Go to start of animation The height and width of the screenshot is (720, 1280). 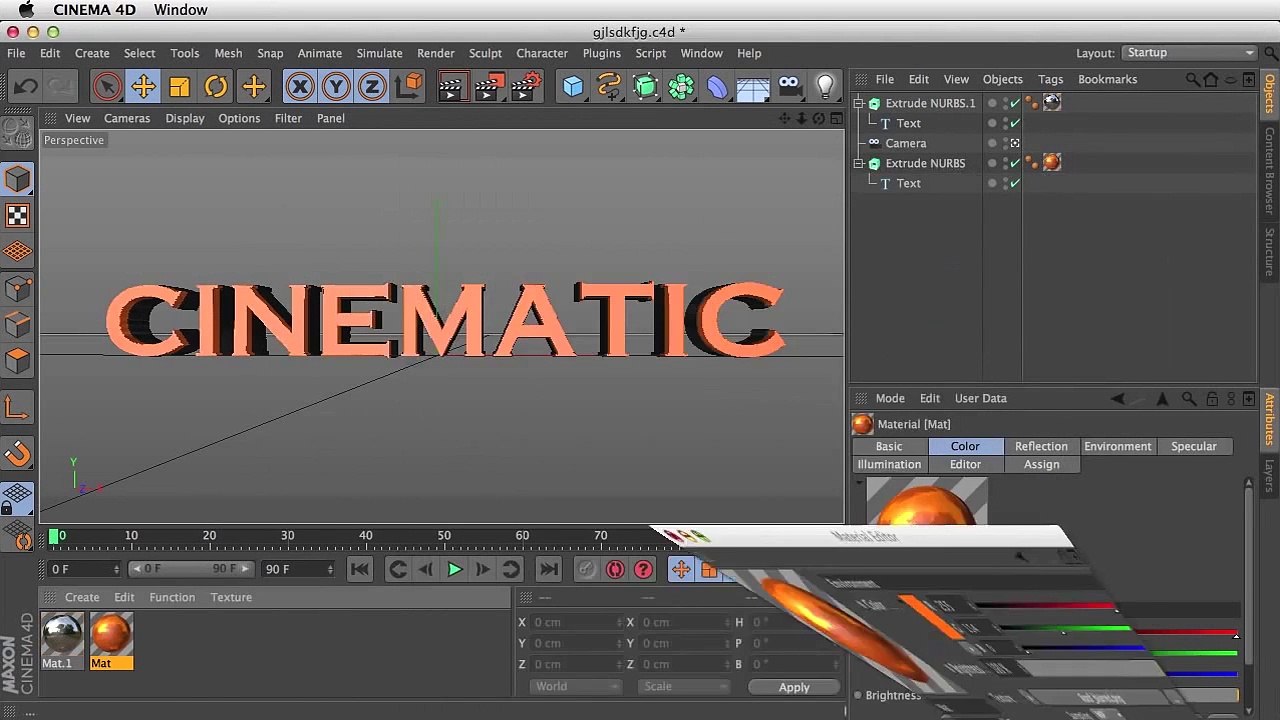[x=360, y=569]
